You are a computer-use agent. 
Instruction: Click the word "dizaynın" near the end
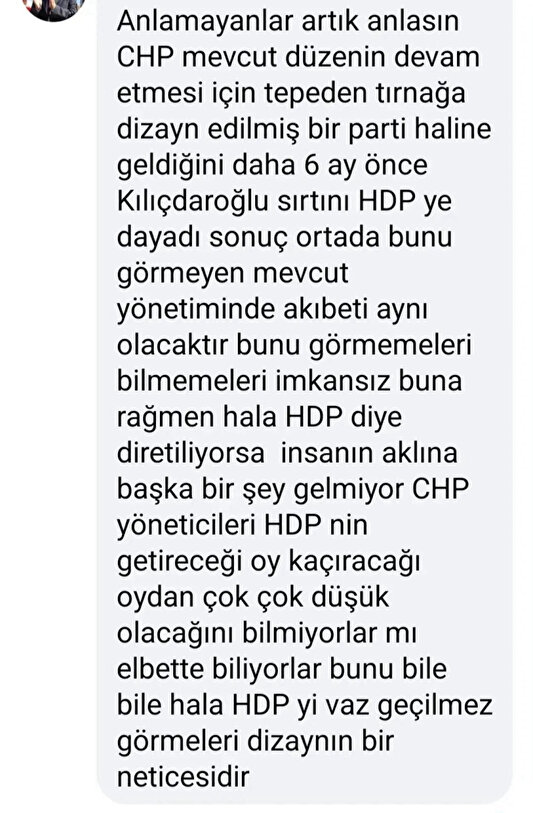point(296,742)
